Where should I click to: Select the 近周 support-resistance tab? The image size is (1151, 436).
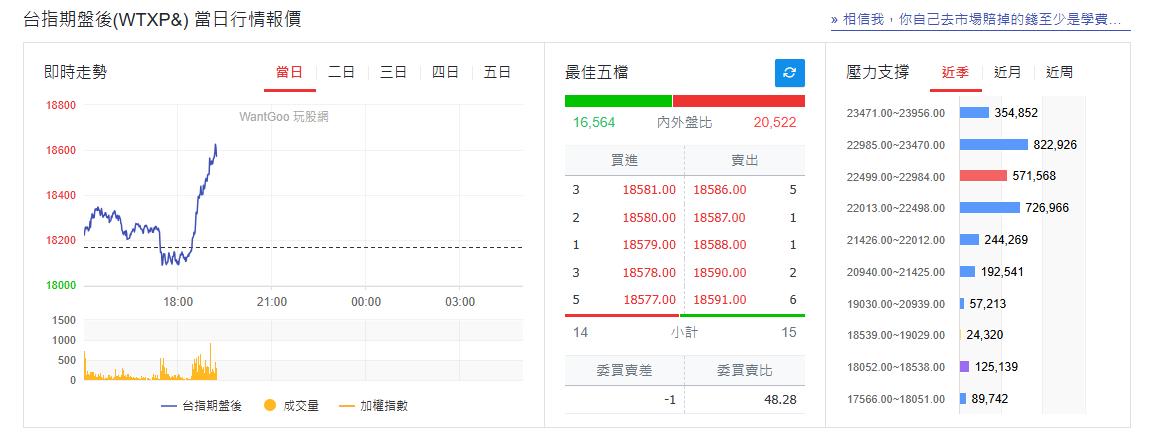click(x=1059, y=73)
